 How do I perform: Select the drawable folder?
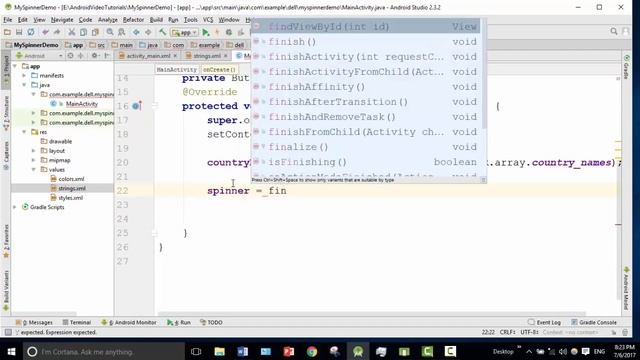click(x=60, y=141)
